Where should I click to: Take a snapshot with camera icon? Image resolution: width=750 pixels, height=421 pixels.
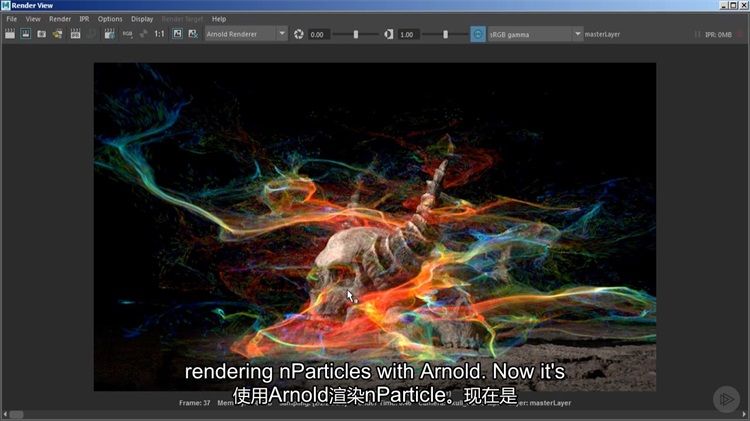click(42, 34)
